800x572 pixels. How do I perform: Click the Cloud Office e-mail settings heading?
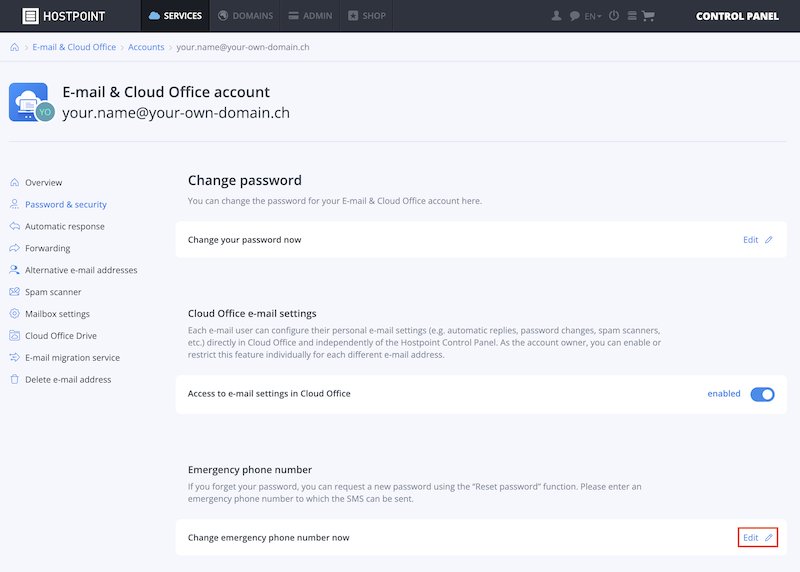click(x=252, y=313)
